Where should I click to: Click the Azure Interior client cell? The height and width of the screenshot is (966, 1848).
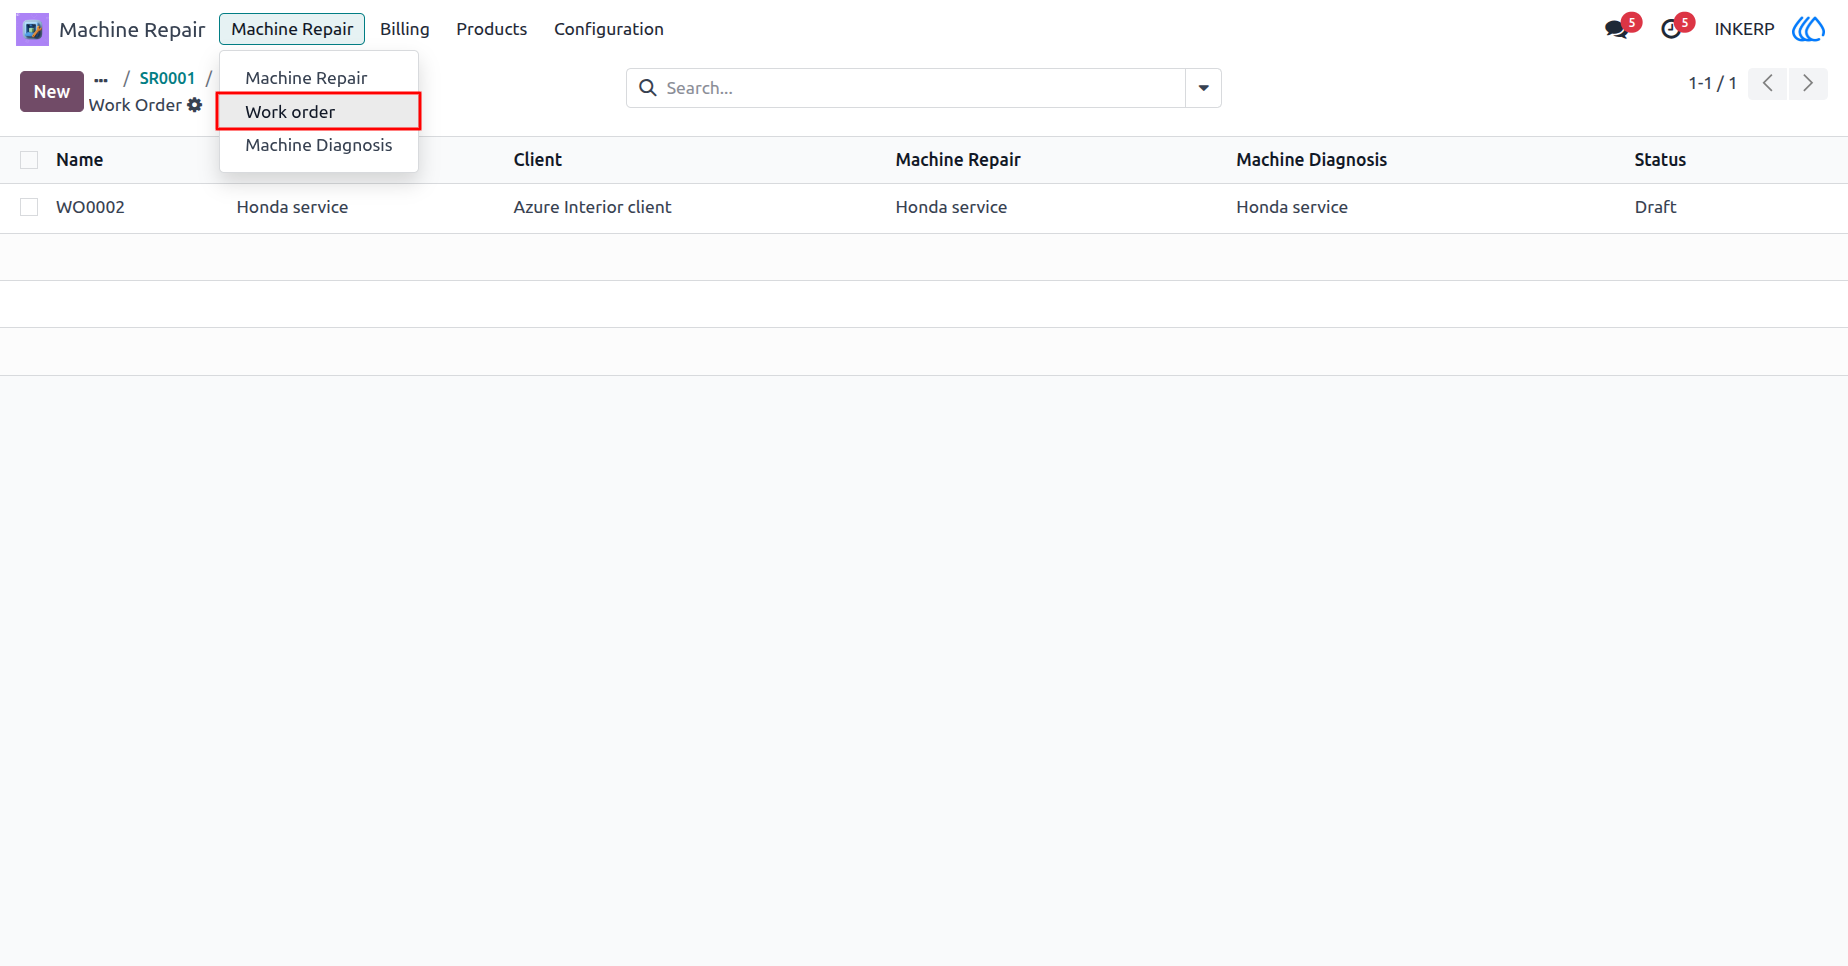[x=592, y=207]
